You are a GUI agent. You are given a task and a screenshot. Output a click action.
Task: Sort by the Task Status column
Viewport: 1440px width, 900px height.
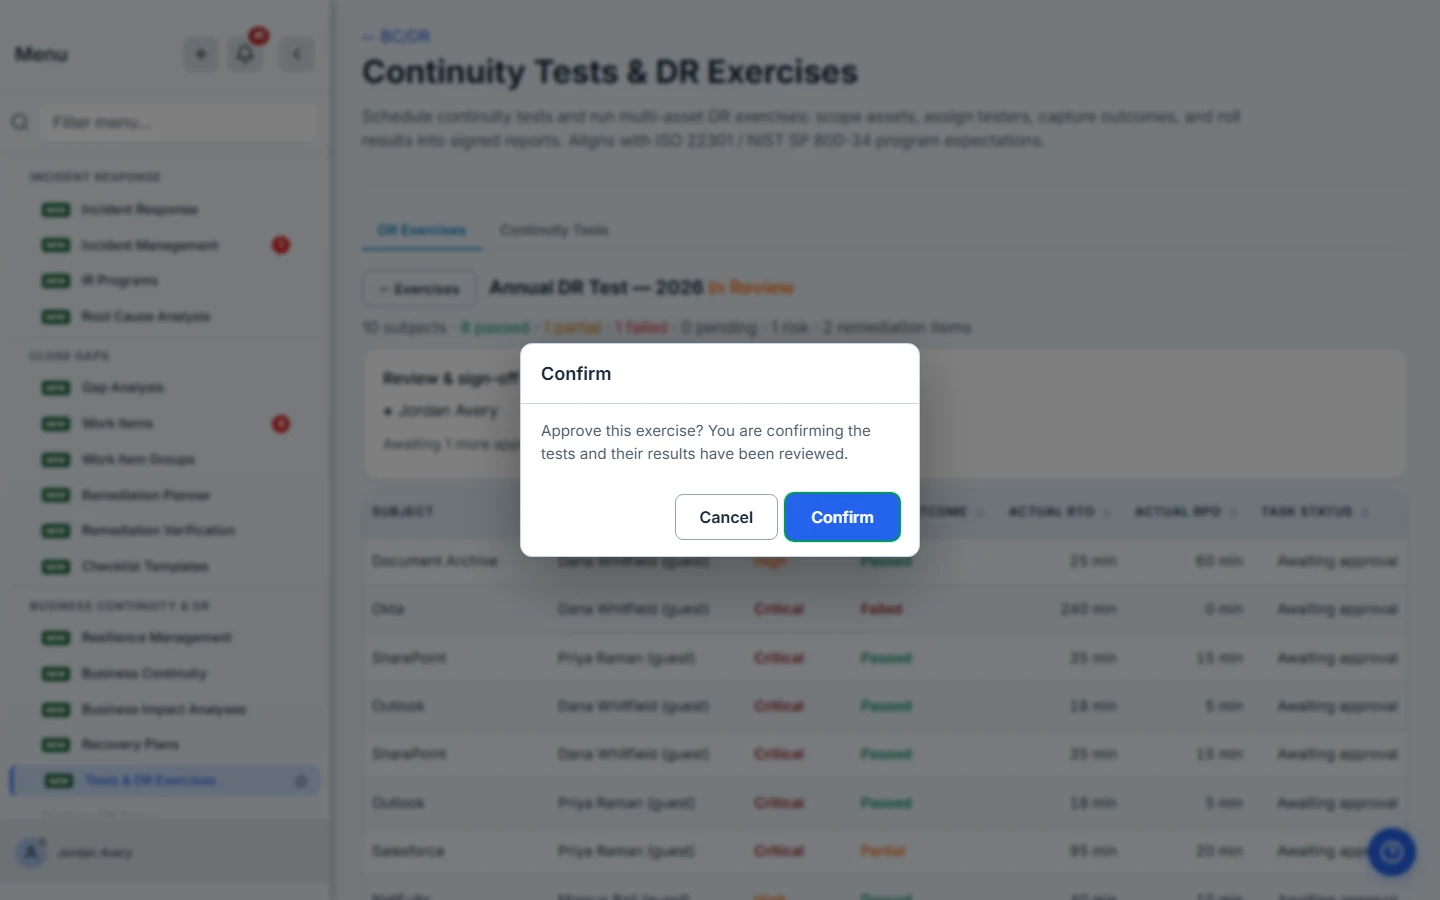point(1314,512)
